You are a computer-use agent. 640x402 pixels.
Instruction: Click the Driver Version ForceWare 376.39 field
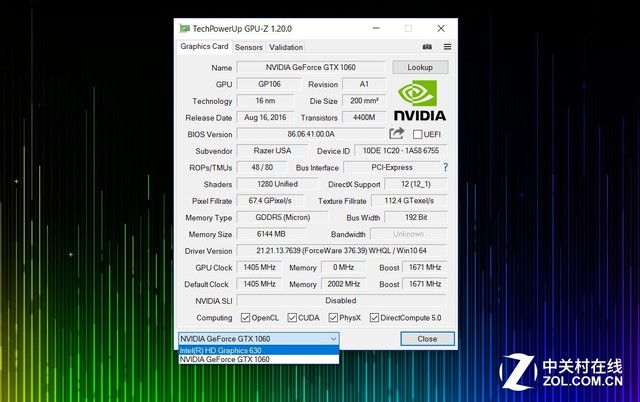341,251
